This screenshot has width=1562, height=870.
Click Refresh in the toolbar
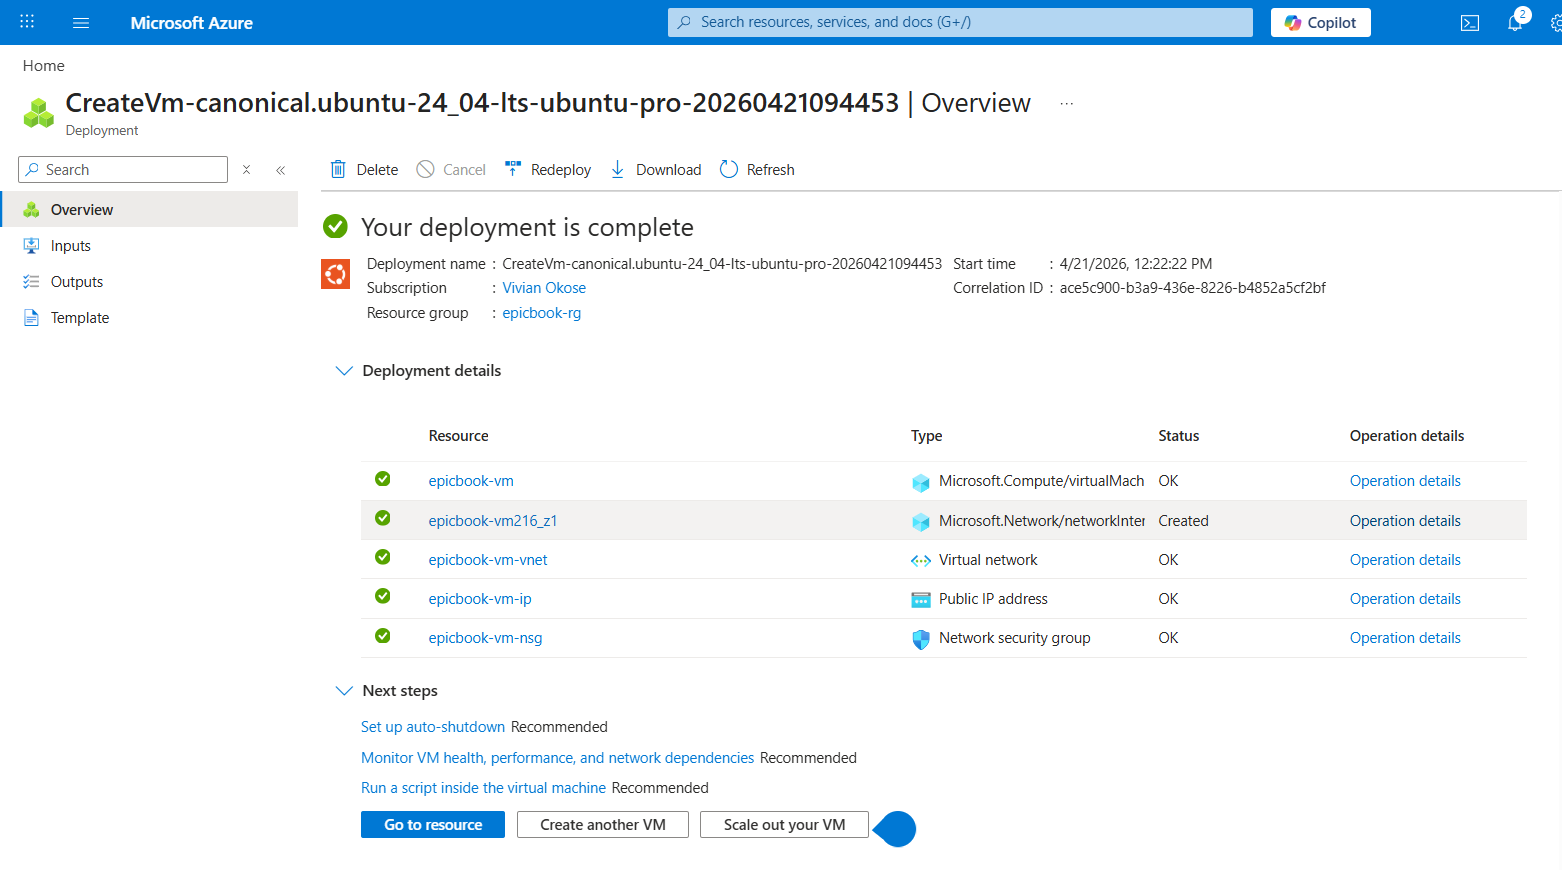point(757,170)
